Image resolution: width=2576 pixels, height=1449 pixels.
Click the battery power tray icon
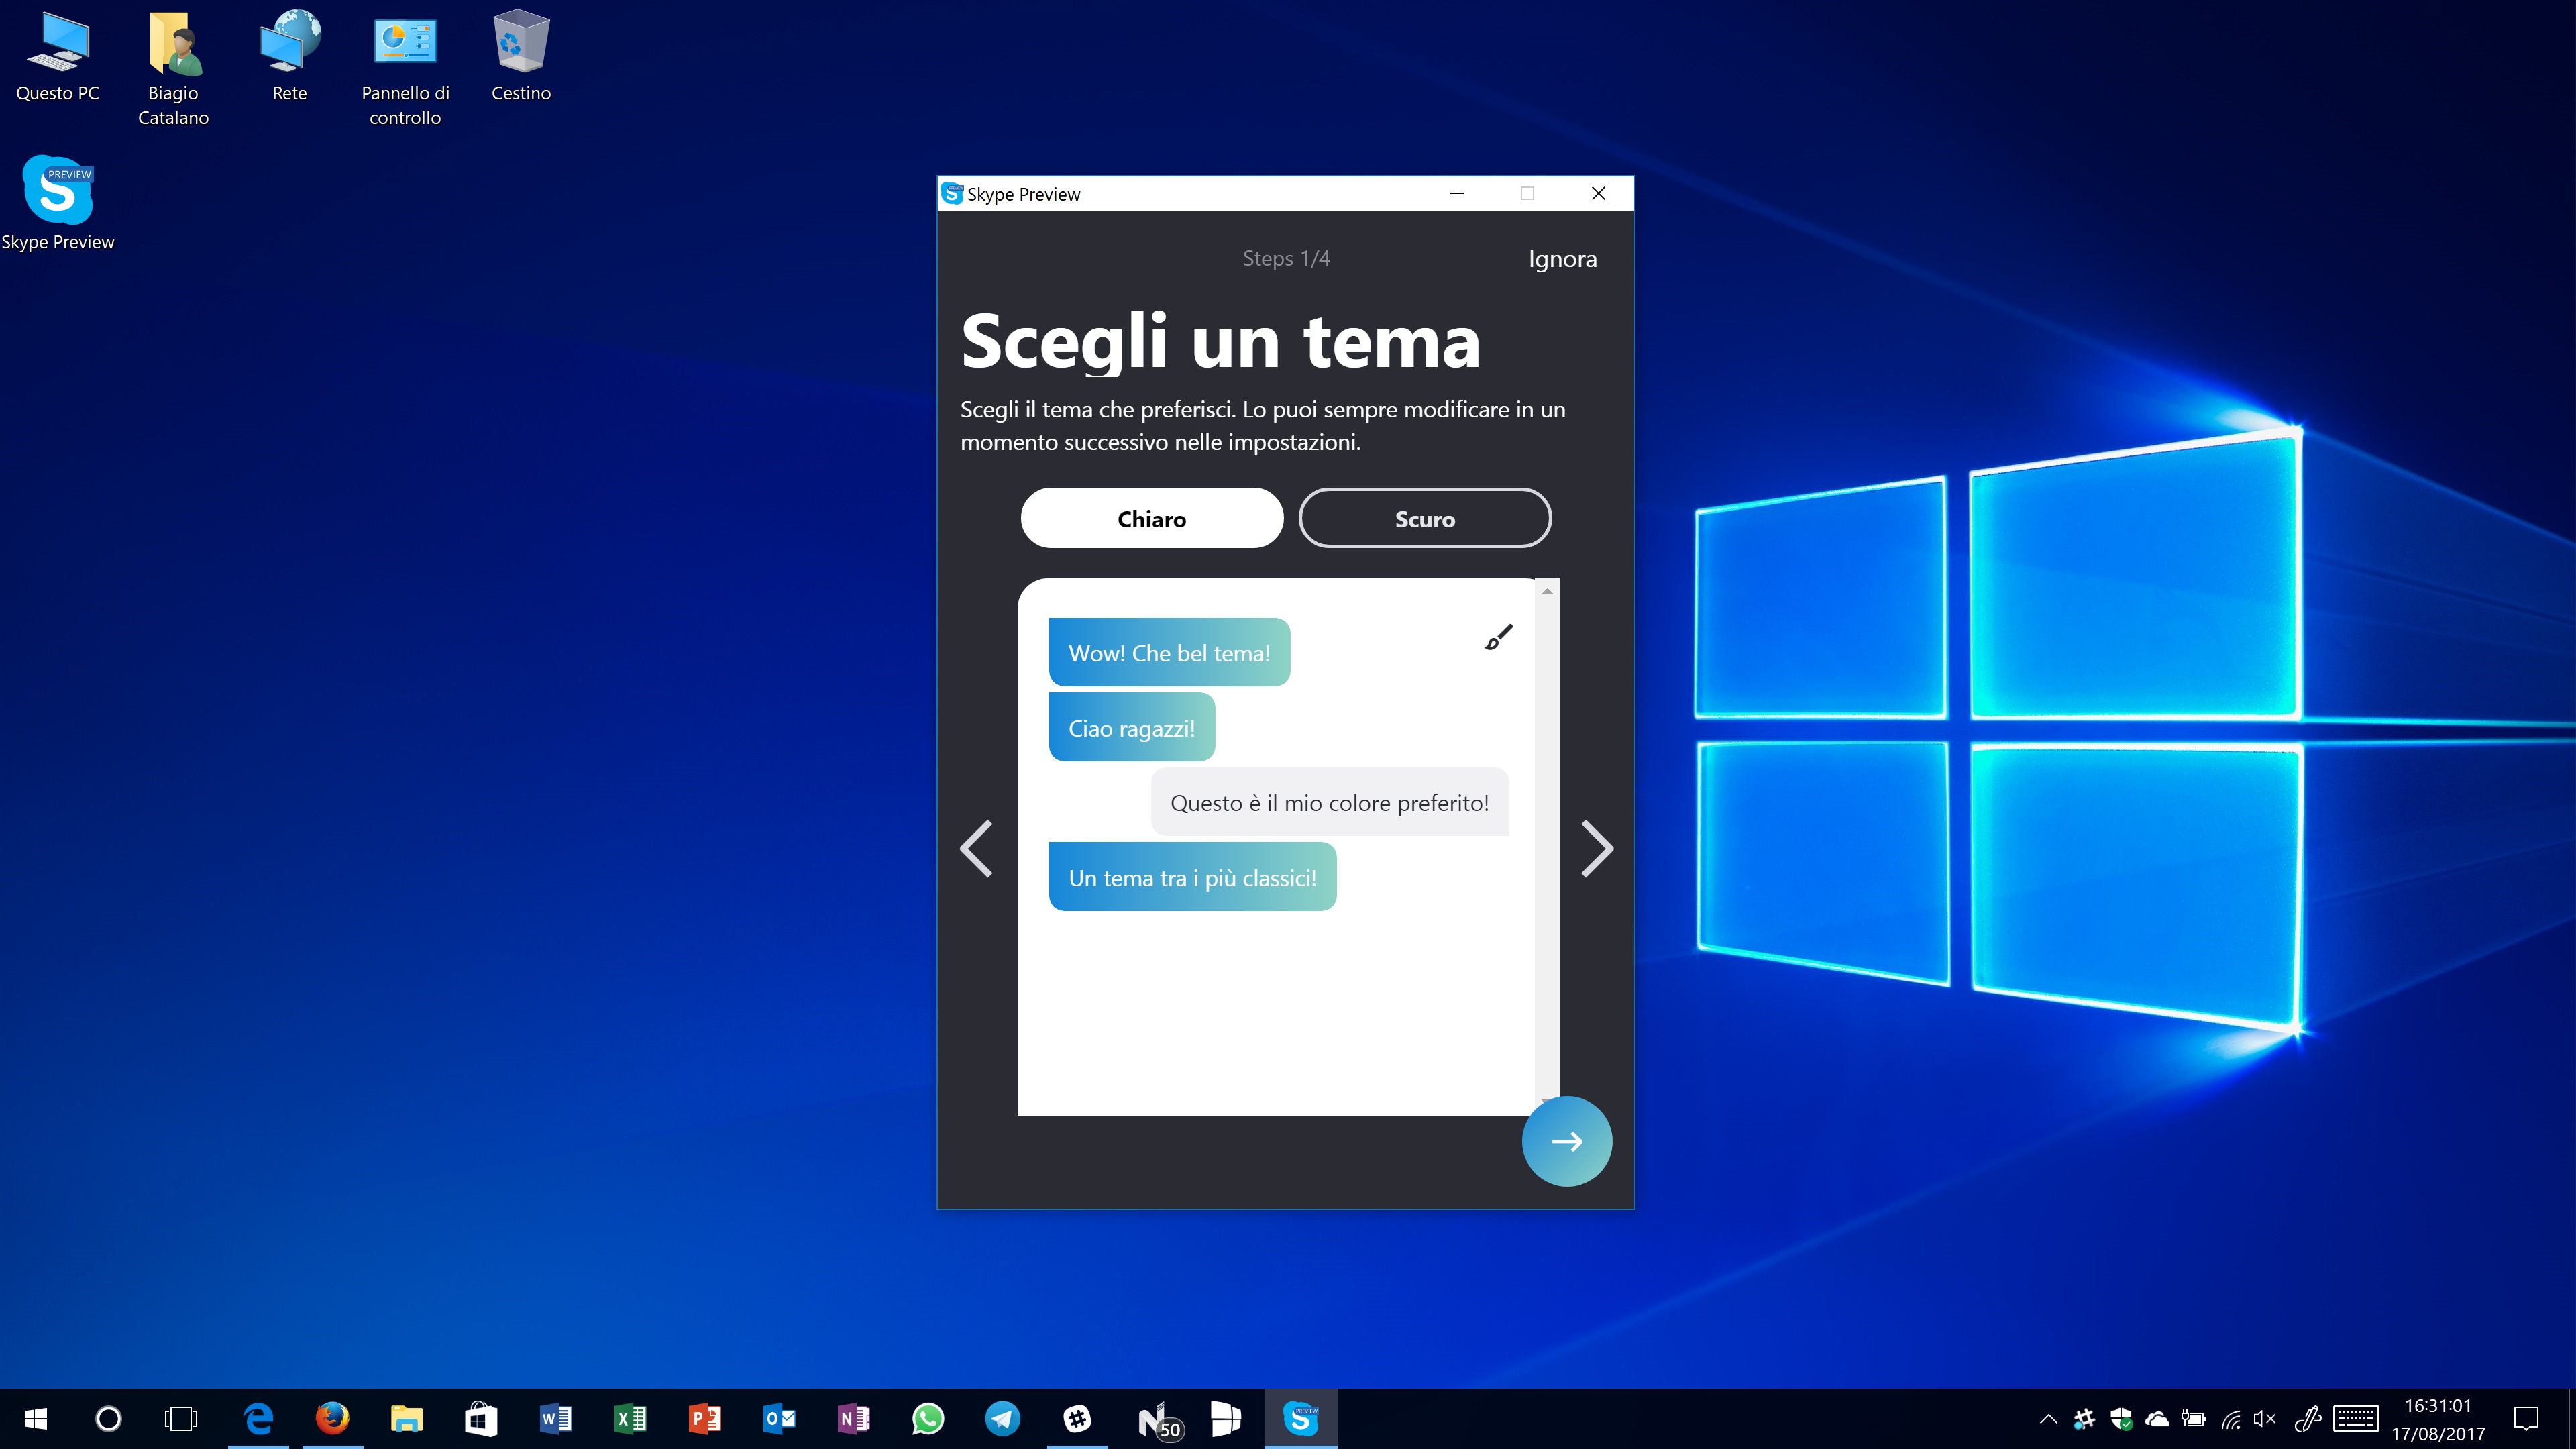[2193, 1418]
